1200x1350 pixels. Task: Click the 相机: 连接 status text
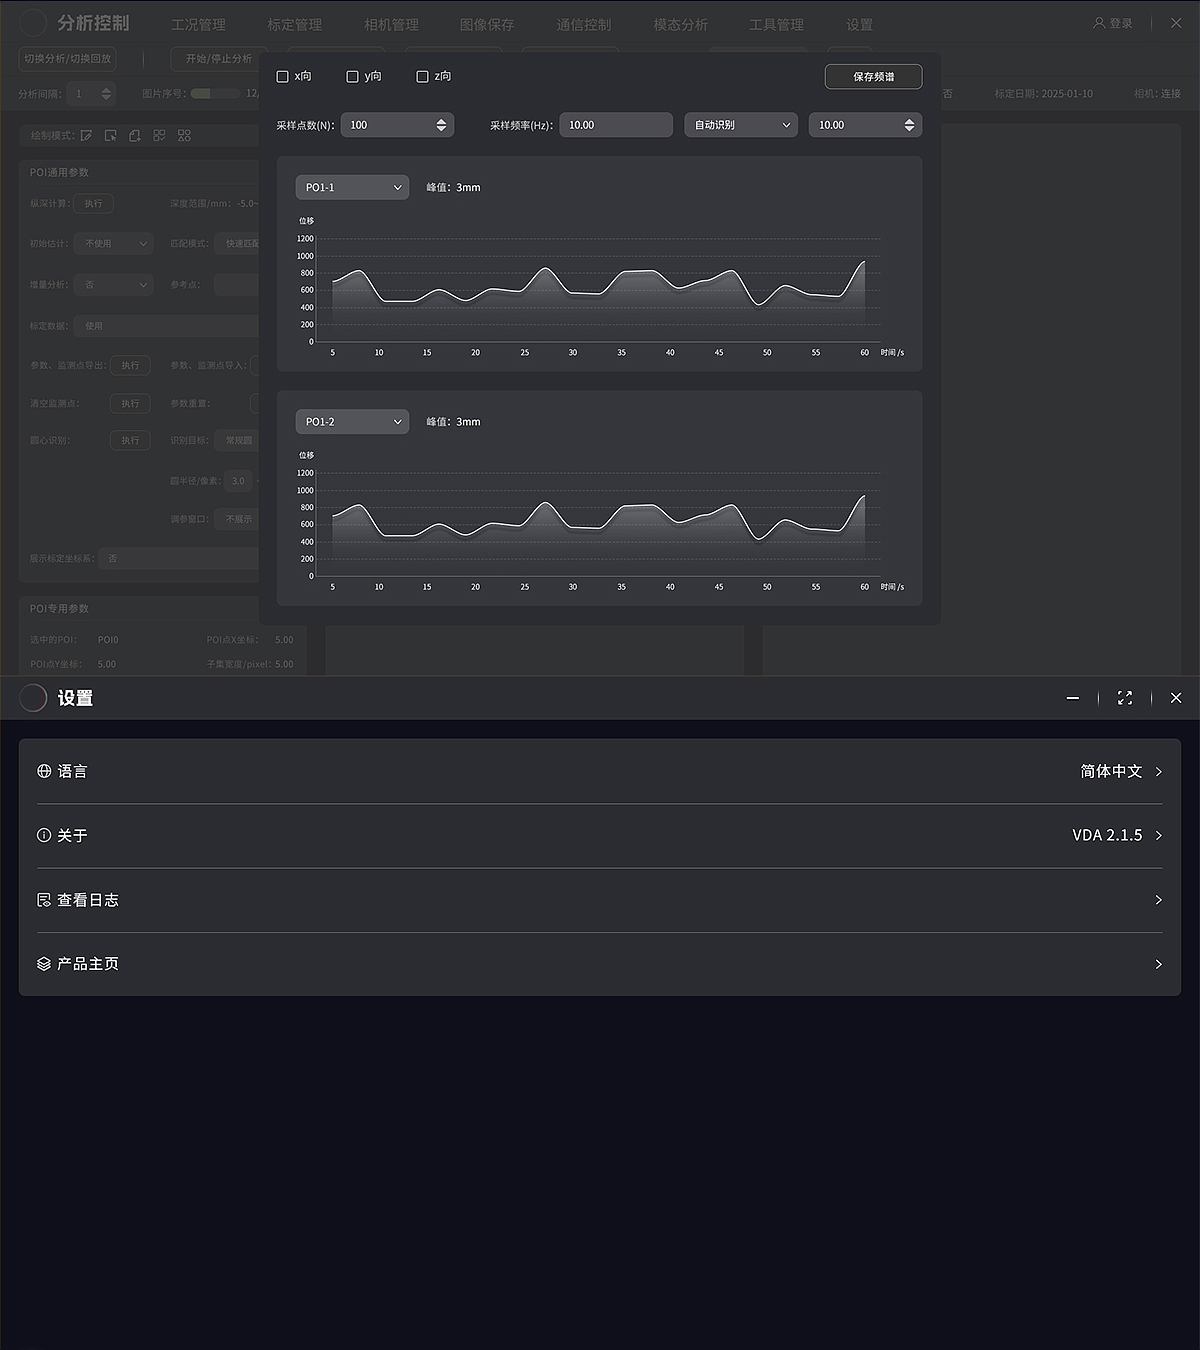(1157, 94)
